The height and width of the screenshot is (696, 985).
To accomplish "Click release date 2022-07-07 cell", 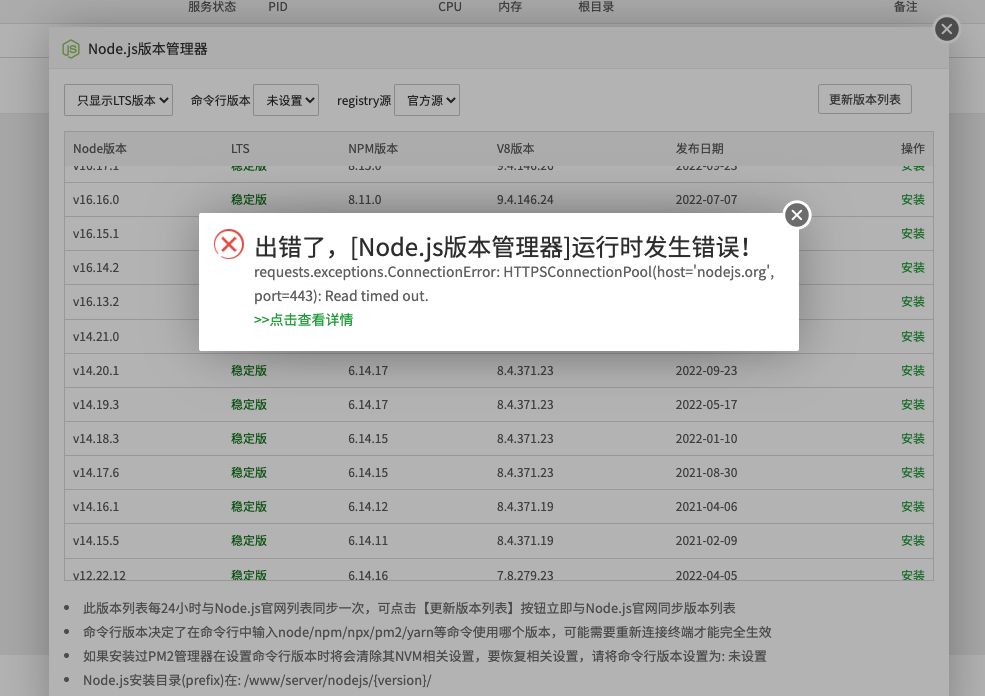I will (x=706, y=200).
